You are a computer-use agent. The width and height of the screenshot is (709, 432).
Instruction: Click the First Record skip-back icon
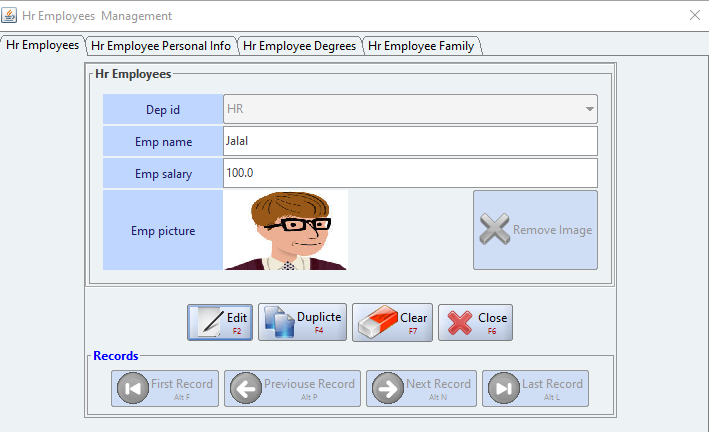[131, 388]
